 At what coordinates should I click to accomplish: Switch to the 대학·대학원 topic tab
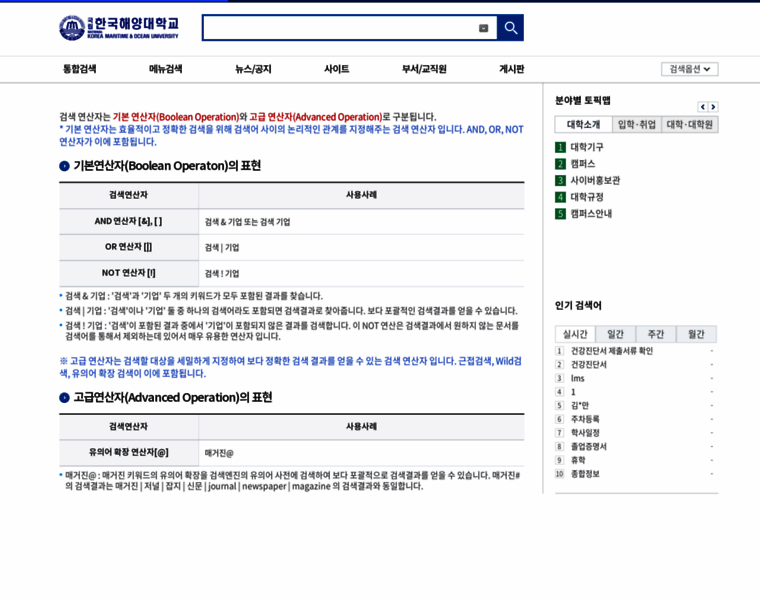pos(689,125)
